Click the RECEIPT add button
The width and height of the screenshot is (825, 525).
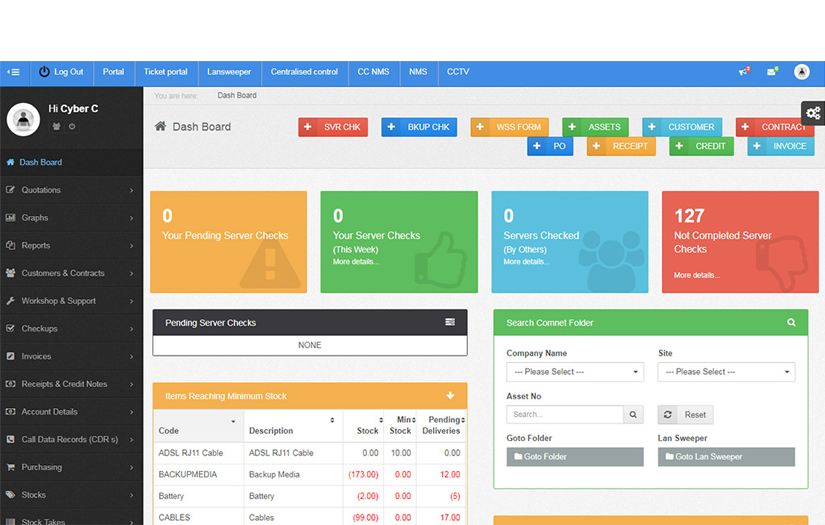[x=621, y=146]
